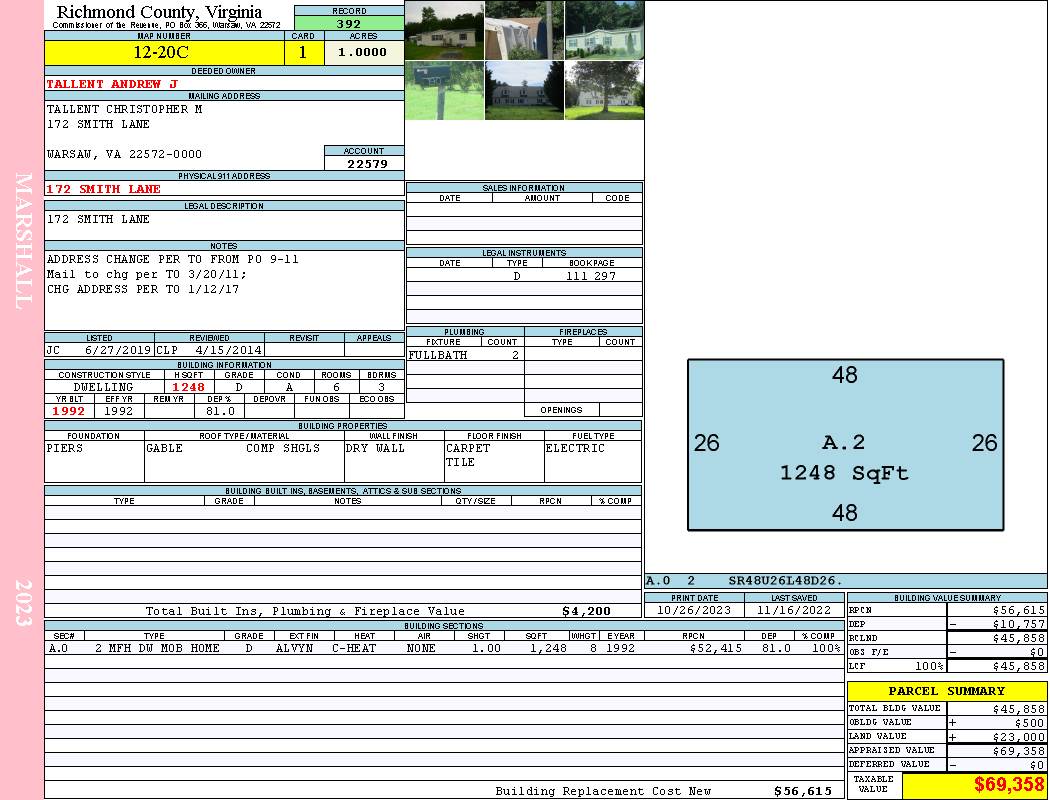Click the blue building sketch labeled A.2
This screenshot has width=1050, height=800.
845,445
